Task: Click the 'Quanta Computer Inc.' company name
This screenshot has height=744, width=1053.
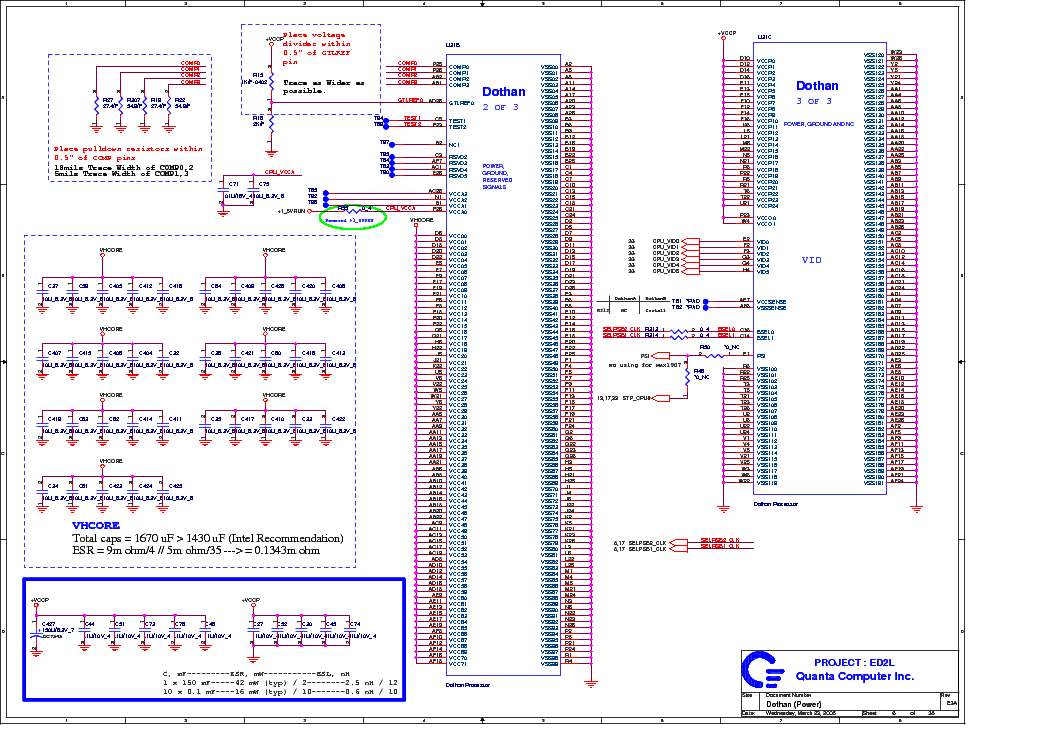Action: [x=855, y=676]
